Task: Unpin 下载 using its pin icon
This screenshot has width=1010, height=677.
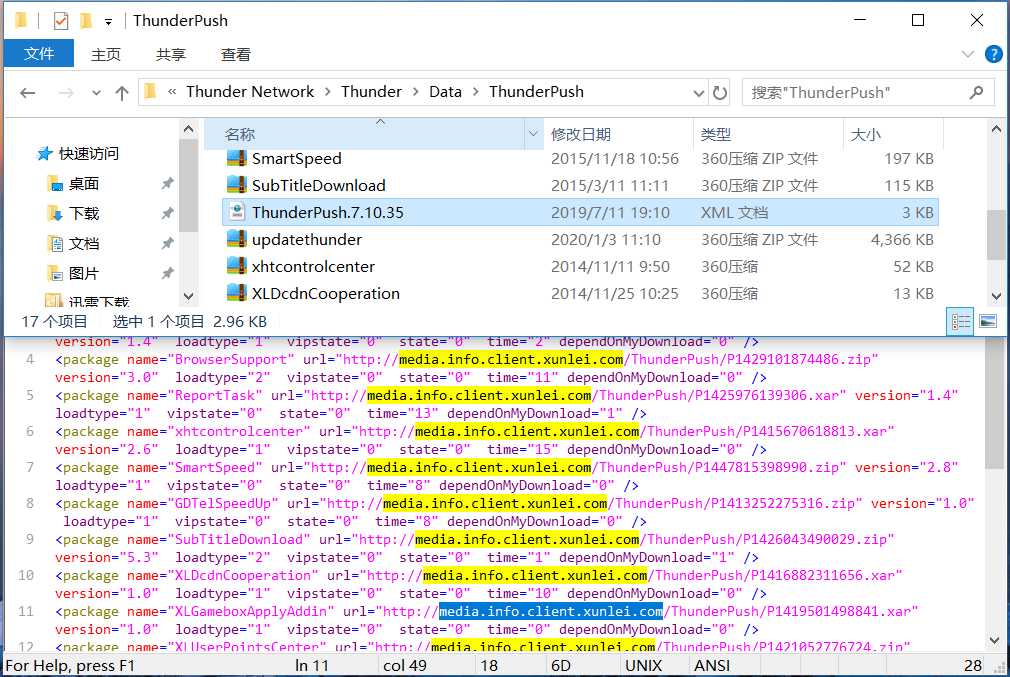Action: coord(167,213)
